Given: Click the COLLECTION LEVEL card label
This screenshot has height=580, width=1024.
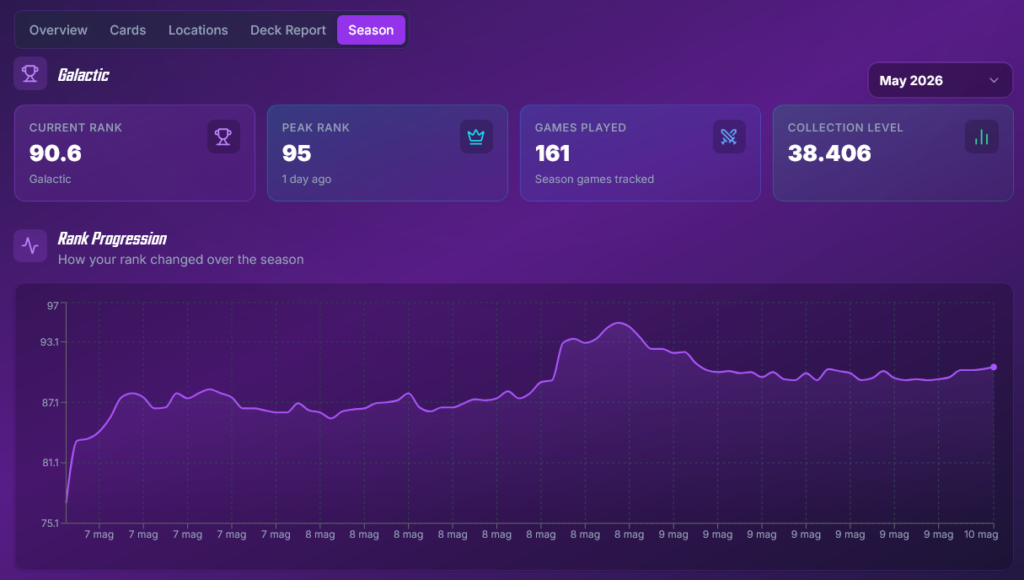Looking at the screenshot, I should click(x=845, y=127).
